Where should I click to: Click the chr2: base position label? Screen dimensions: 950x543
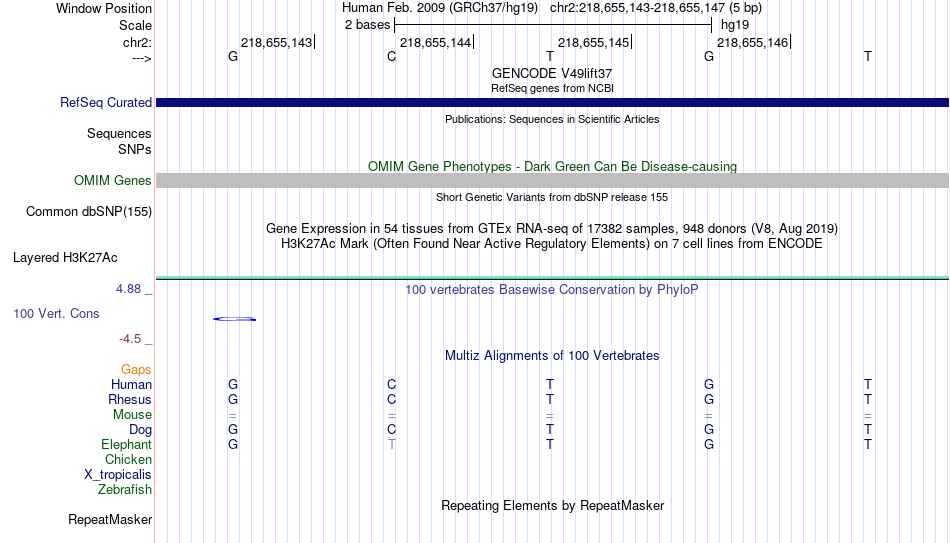point(138,42)
